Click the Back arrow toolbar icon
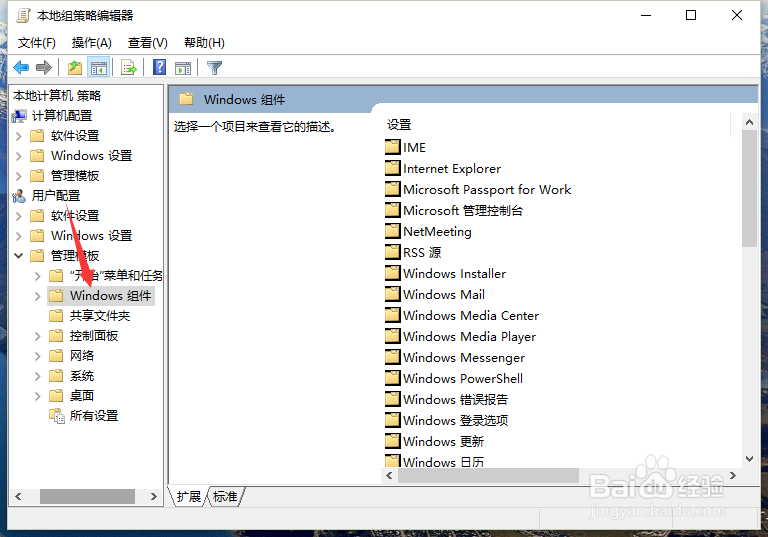This screenshot has width=768, height=537. (21, 67)
